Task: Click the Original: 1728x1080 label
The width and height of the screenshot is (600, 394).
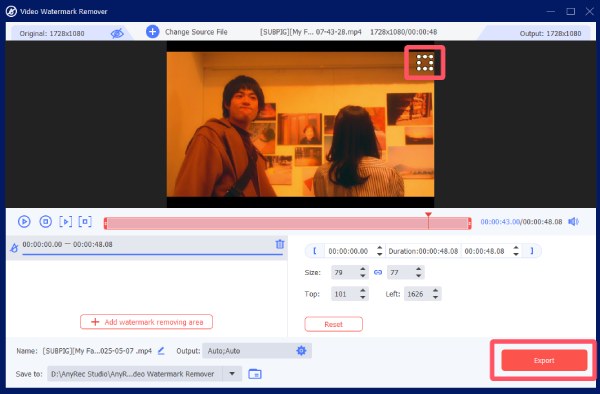Action: [x=52, y=34]
